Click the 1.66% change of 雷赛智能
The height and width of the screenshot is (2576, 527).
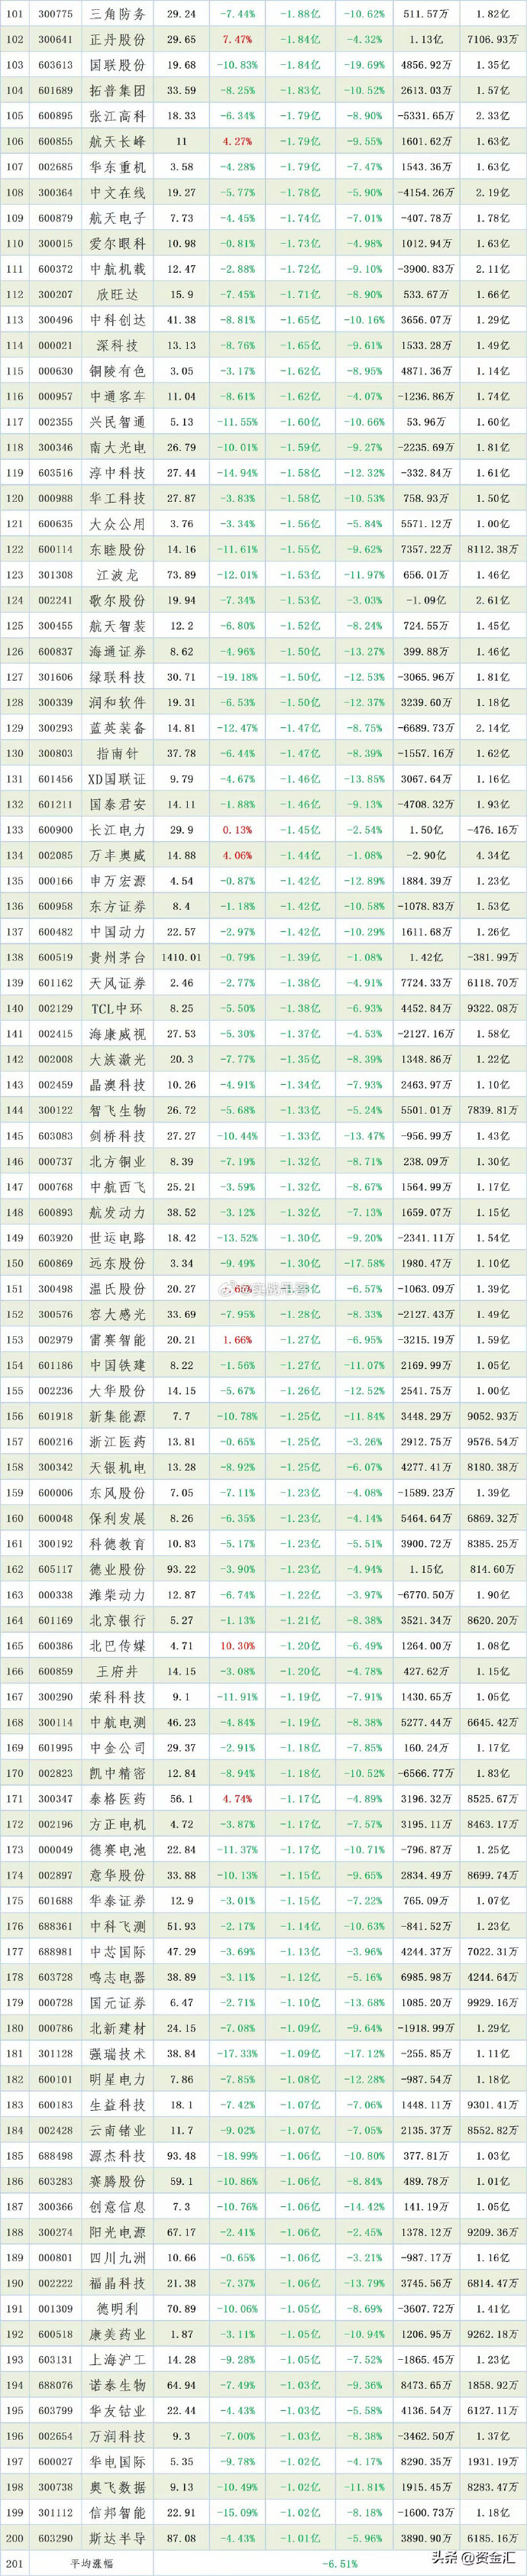pyautogui.click(x=237, y=1340)
